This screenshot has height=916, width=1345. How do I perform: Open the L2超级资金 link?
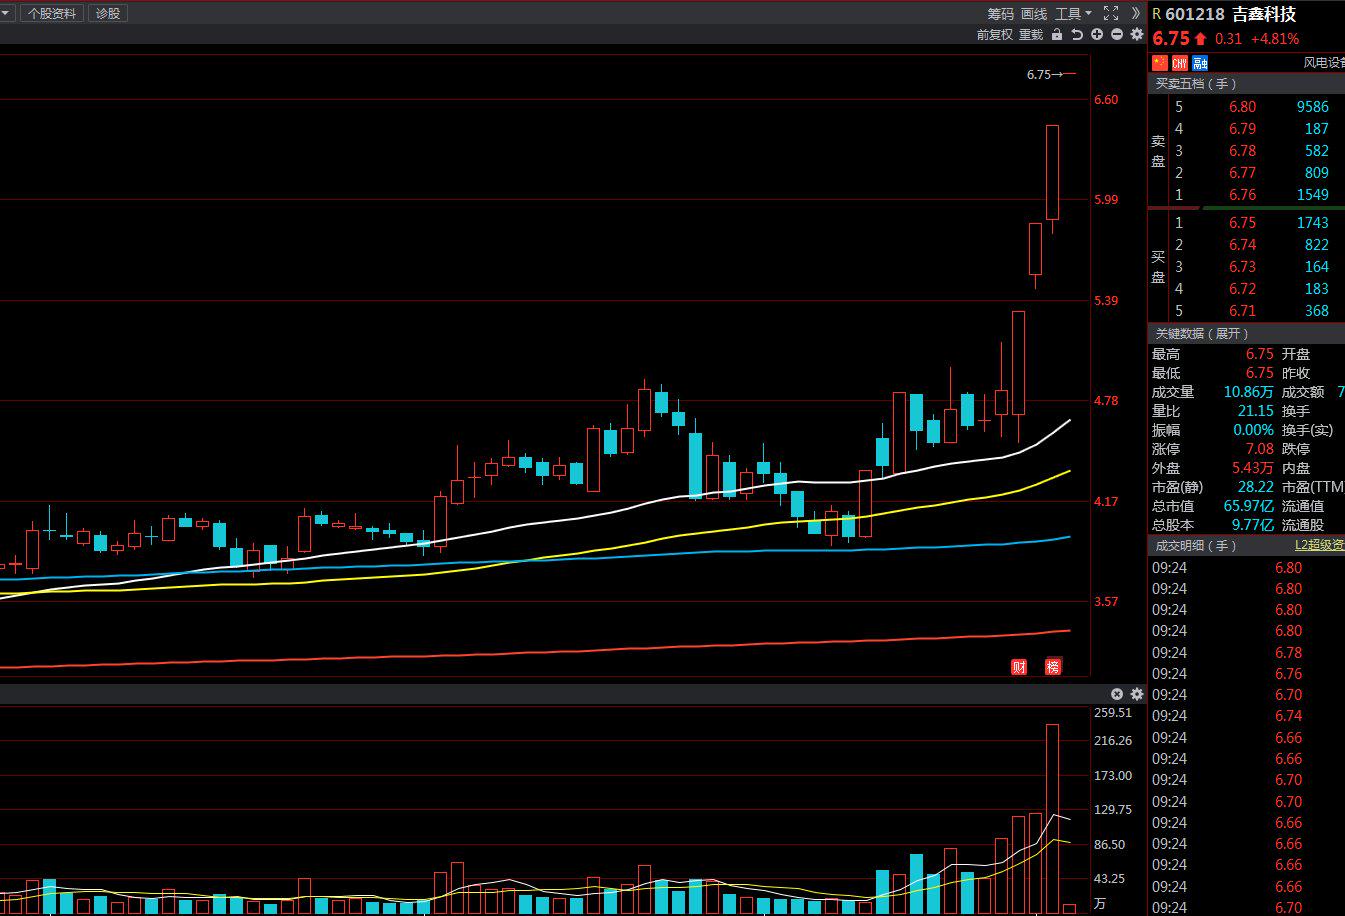(x=1319, y=545)
